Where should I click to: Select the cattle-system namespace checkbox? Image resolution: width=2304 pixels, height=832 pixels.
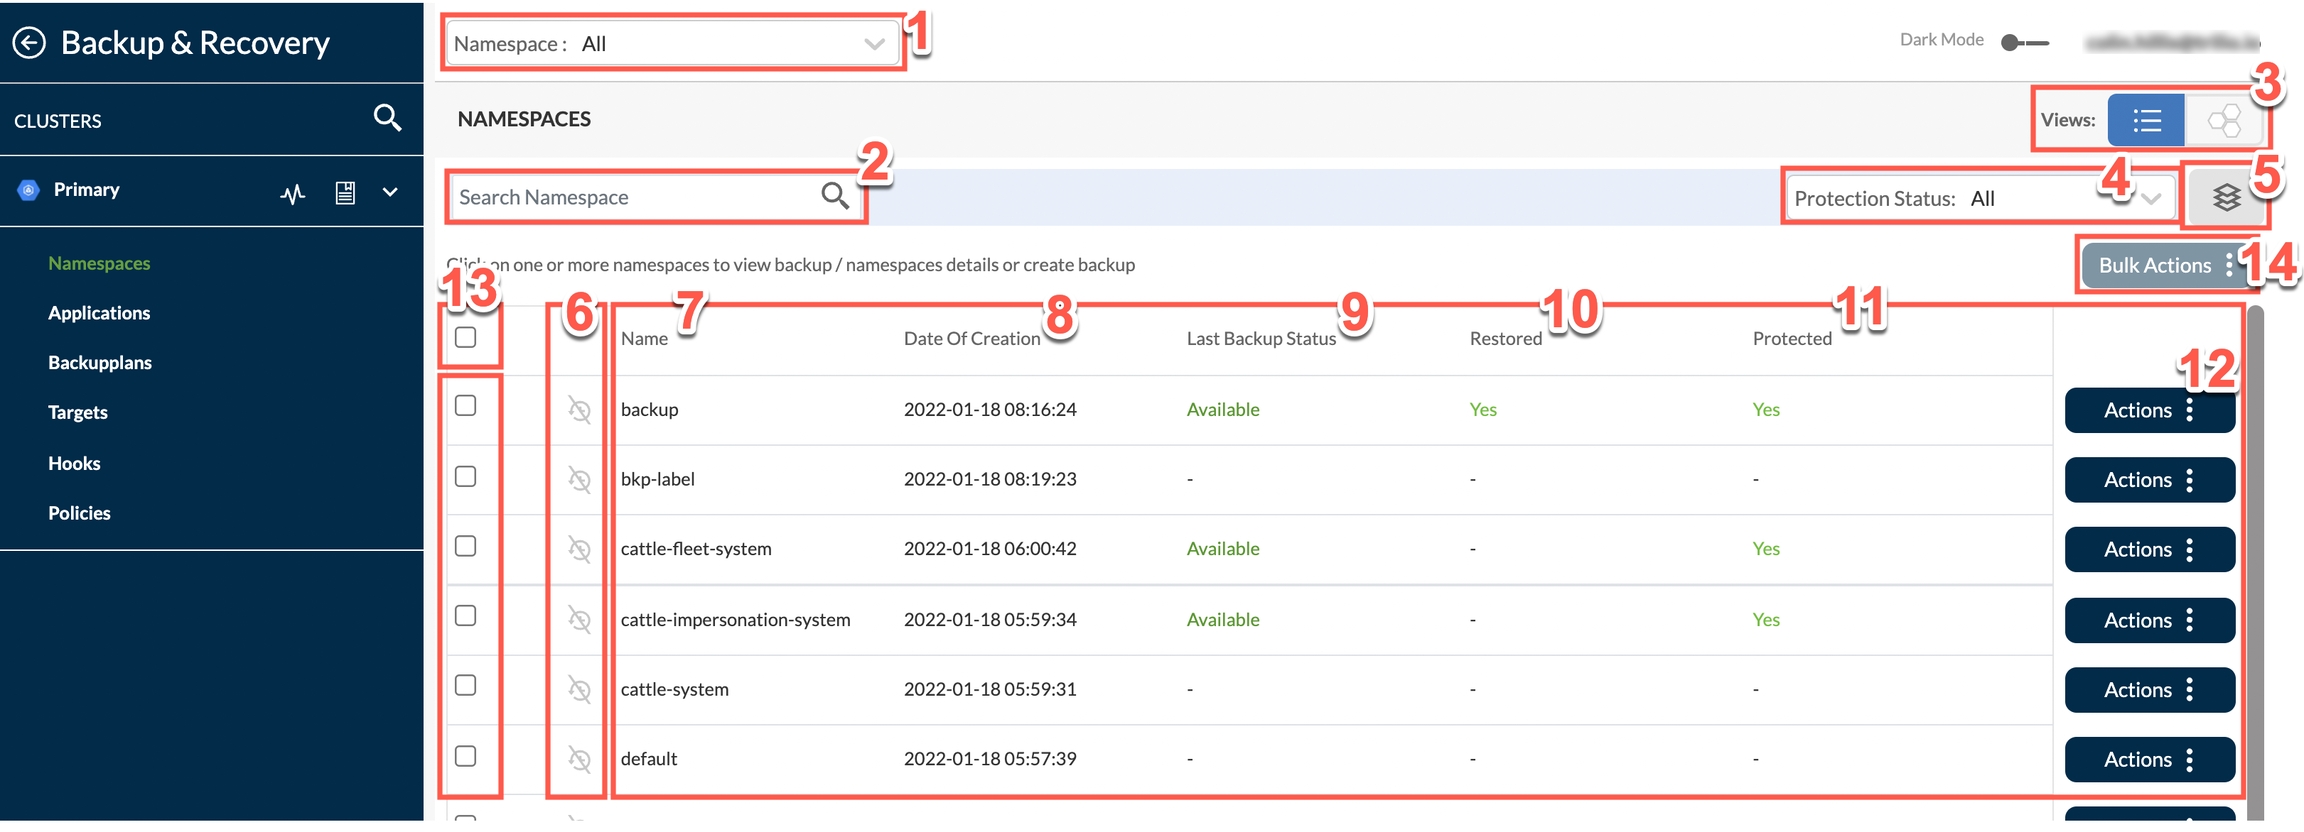tap(465, 686)
